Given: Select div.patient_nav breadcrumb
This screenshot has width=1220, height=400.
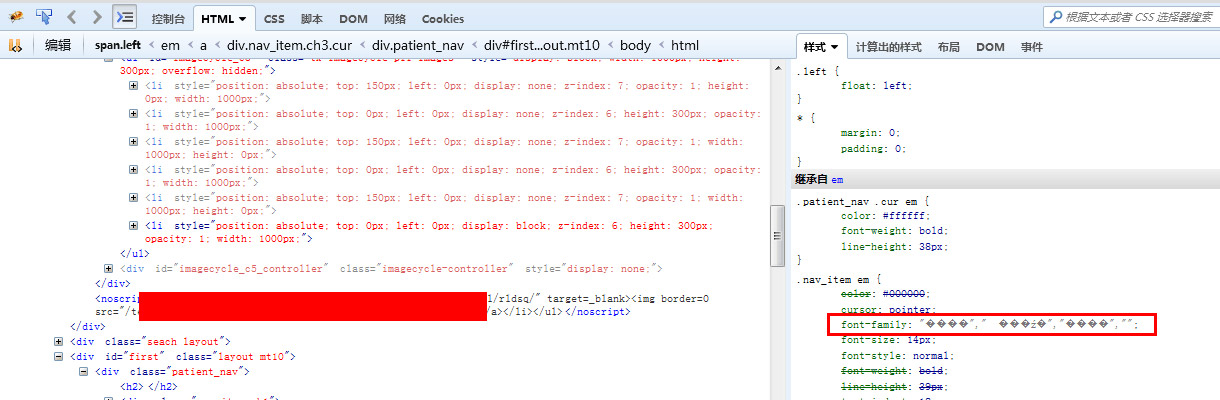Looking at the screenshot, I should (x=418, y=45).
